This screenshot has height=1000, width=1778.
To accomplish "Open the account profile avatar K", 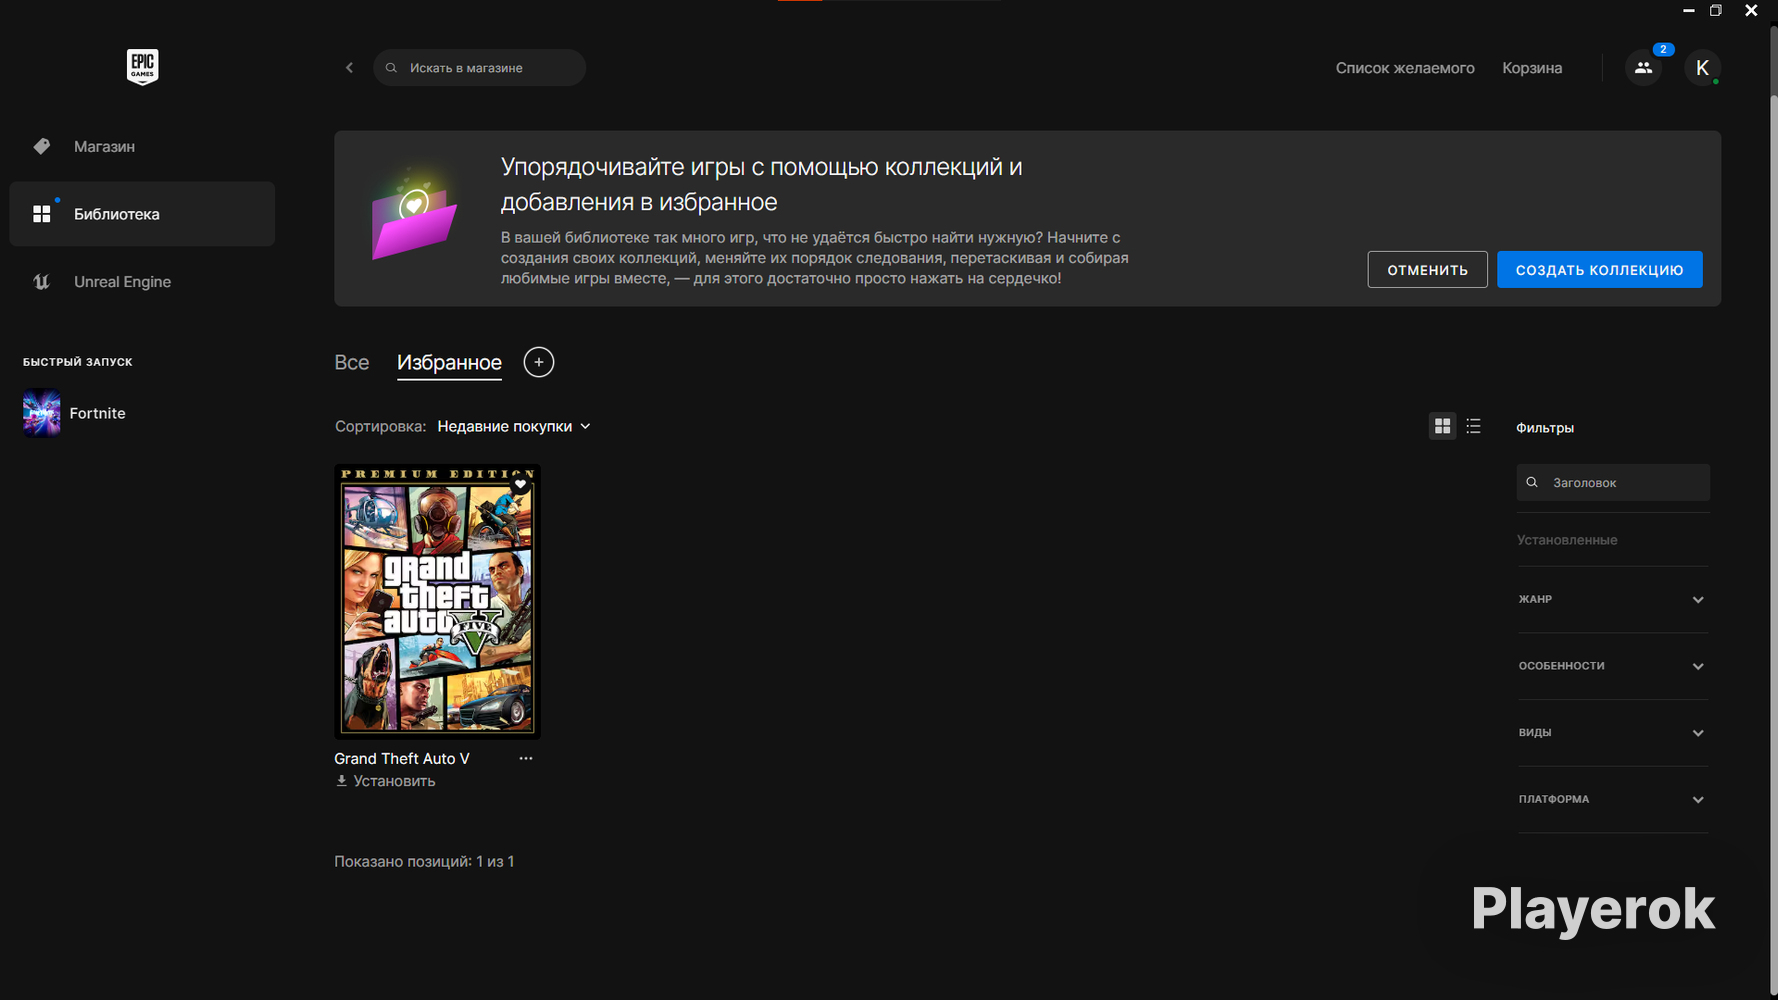I will tap(1702, 68).
